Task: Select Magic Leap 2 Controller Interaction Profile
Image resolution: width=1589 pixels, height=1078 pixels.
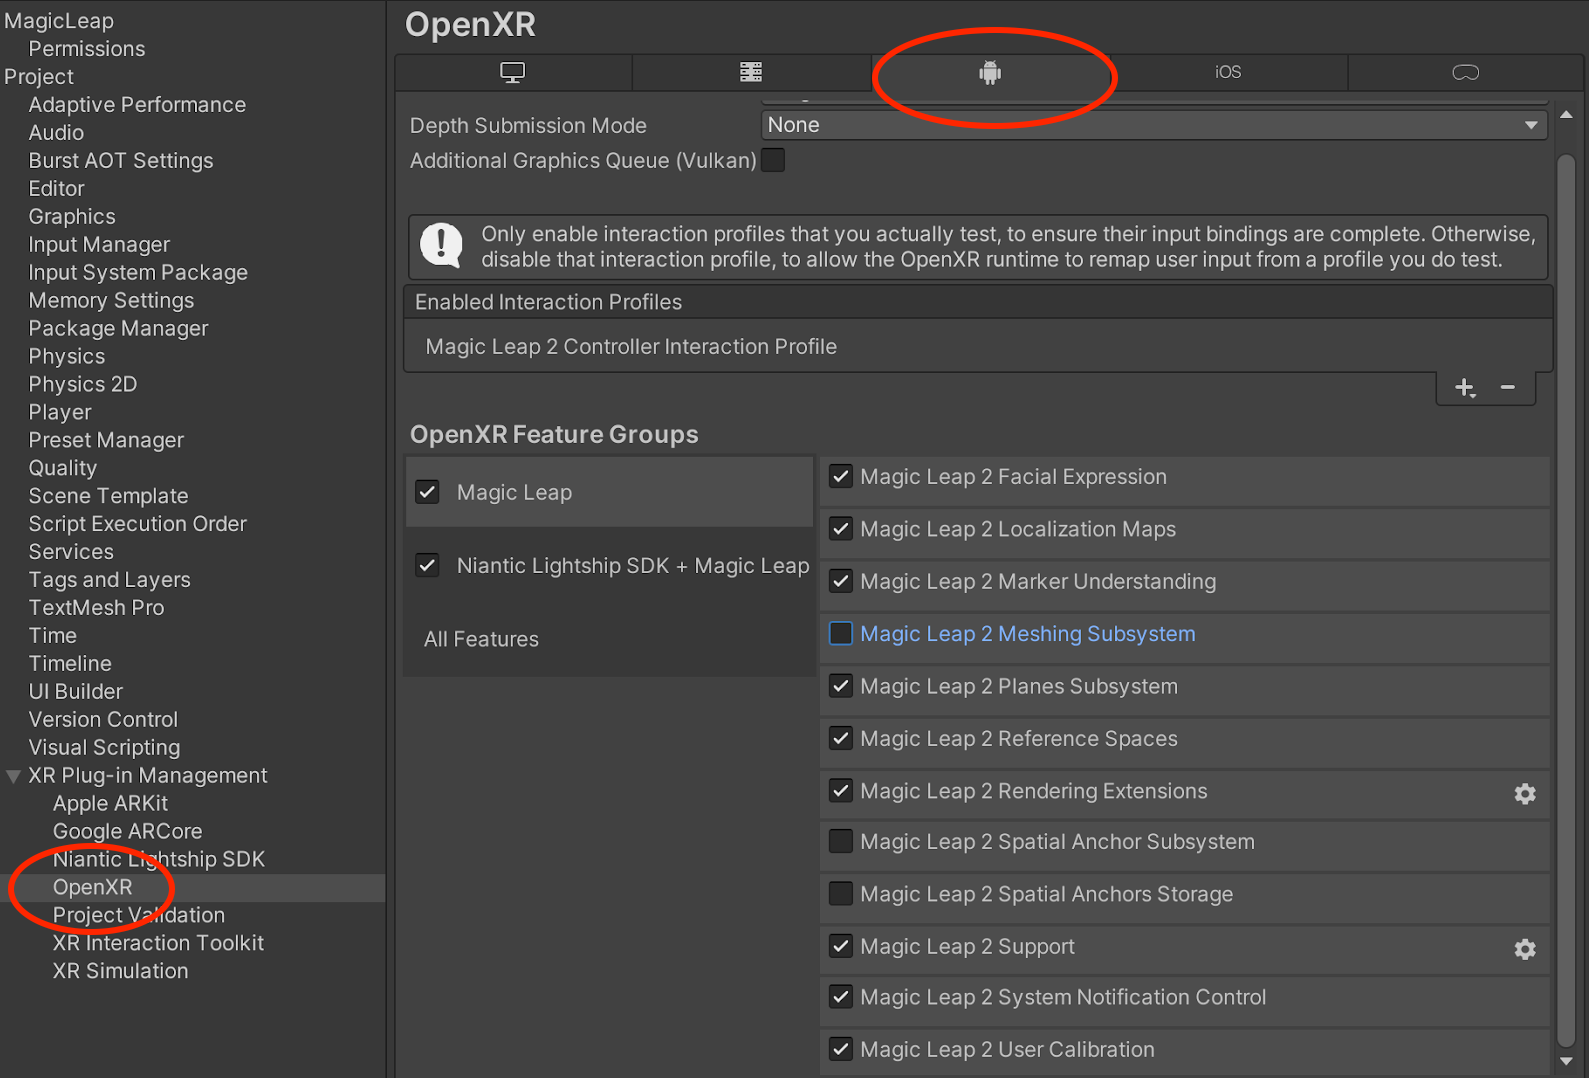Action: tap(978, 346)
